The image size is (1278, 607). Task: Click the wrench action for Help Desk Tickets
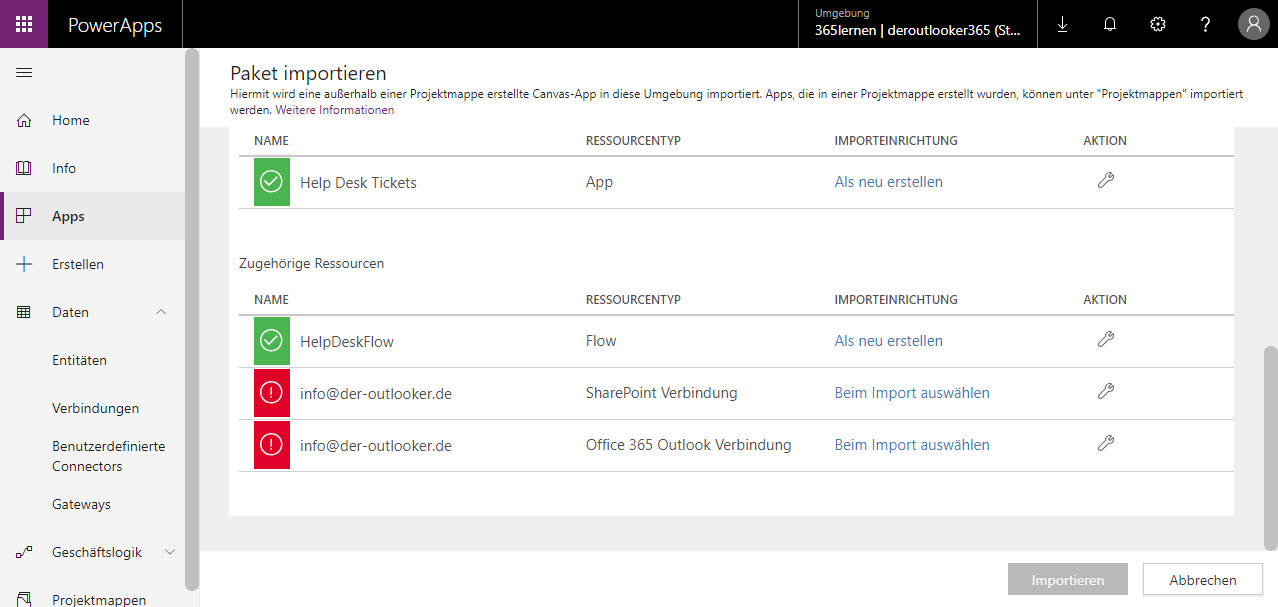[x=1105, y=181]
